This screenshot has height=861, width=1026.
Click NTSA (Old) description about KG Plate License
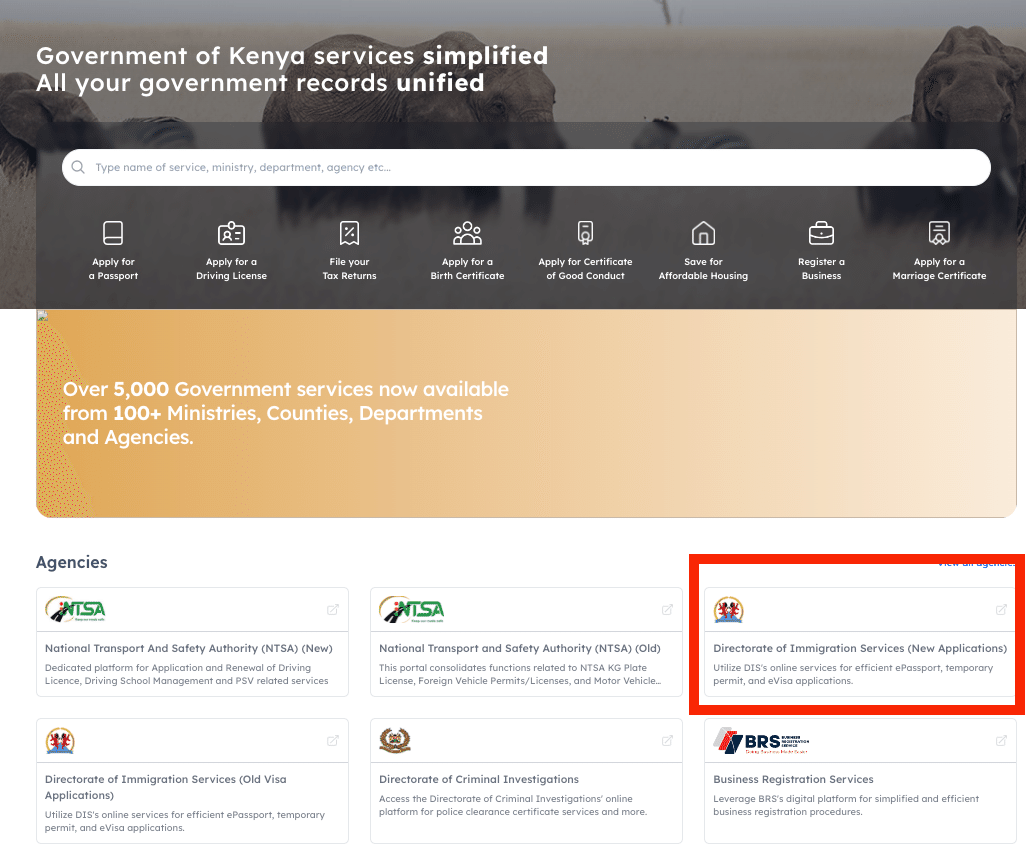520,674
